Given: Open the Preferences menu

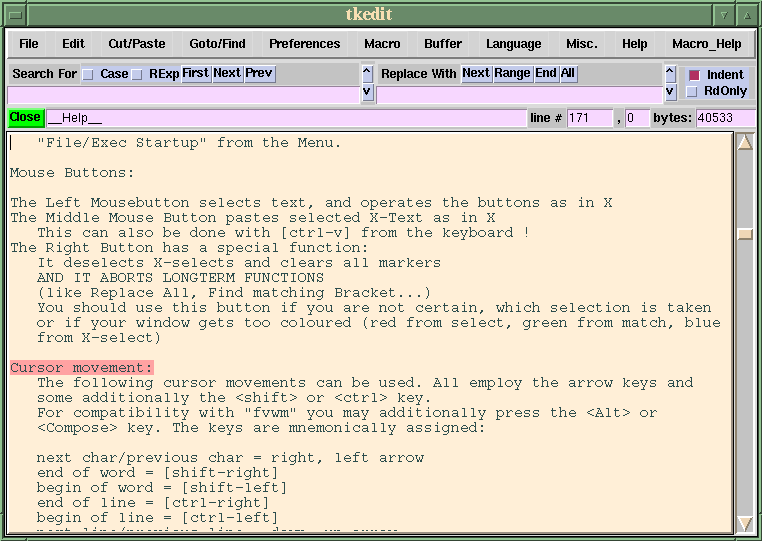Looking at the screenshot, I should coord(304,44).
